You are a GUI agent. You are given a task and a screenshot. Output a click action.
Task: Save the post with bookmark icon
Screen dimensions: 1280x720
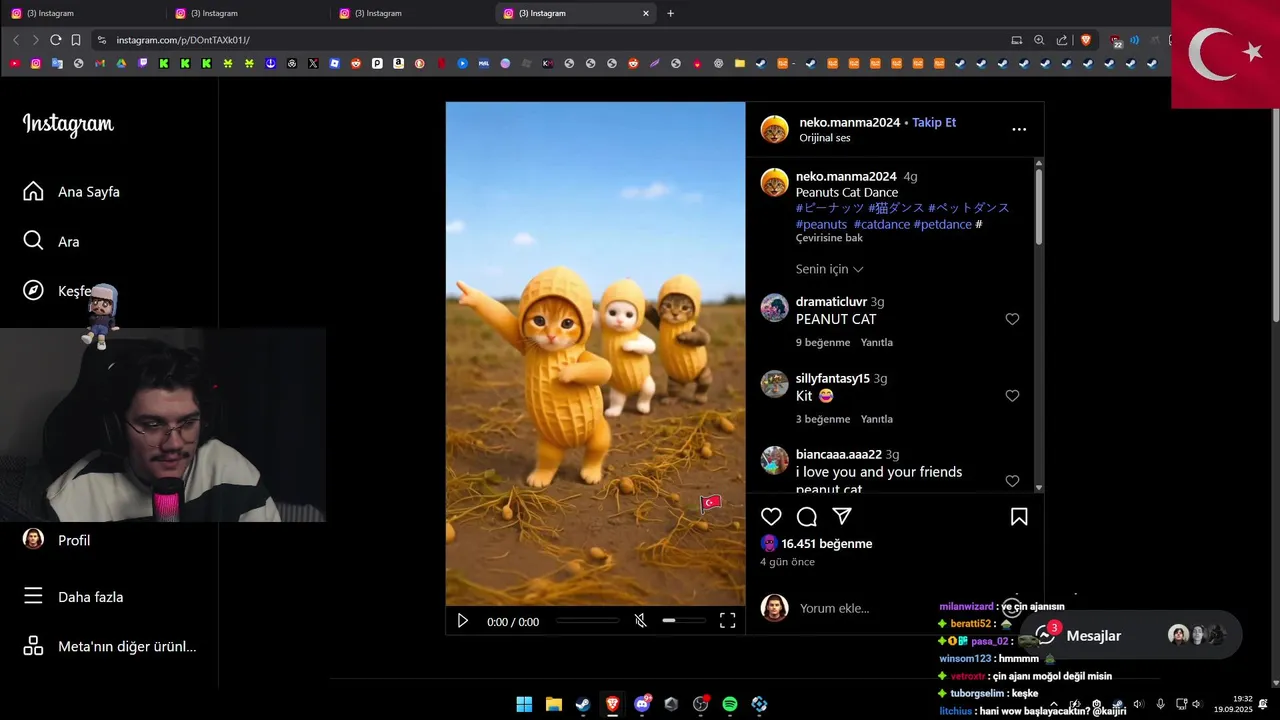point(1019,516)
